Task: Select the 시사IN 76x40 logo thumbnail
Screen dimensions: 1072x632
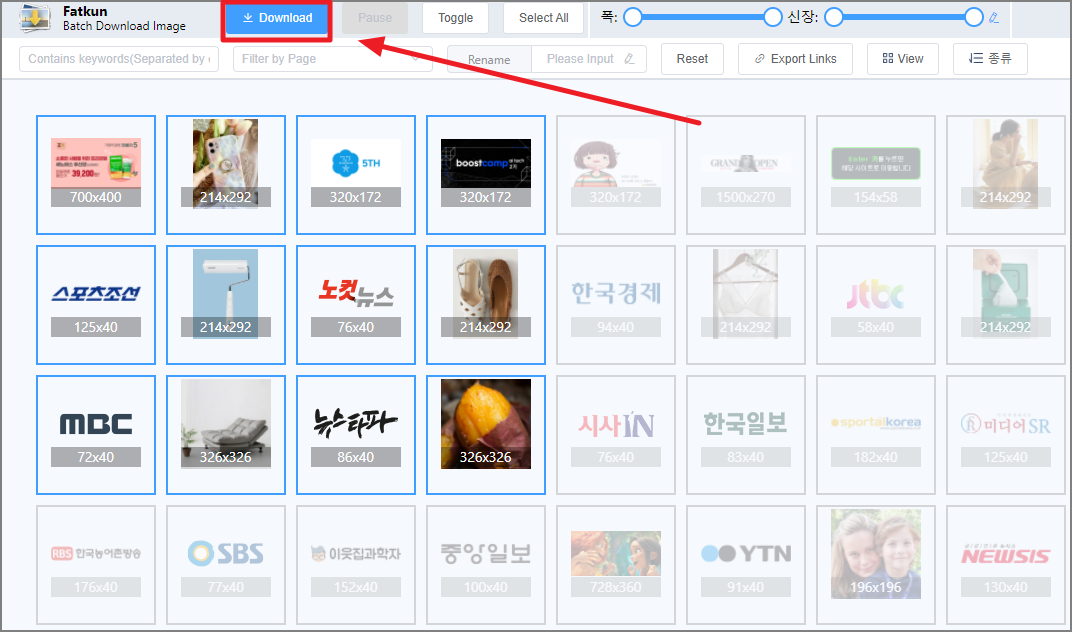Action: pyautogui.click(x=615, y=435)
